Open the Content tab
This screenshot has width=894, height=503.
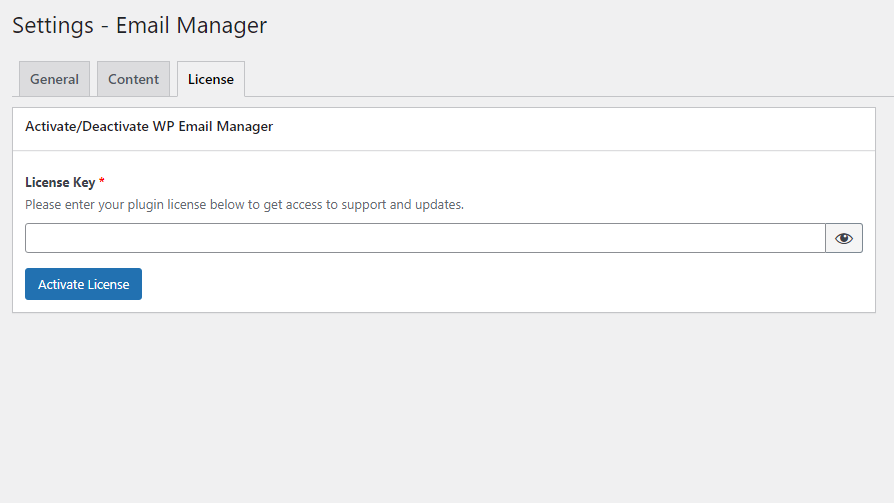click(x=133, y=79)
